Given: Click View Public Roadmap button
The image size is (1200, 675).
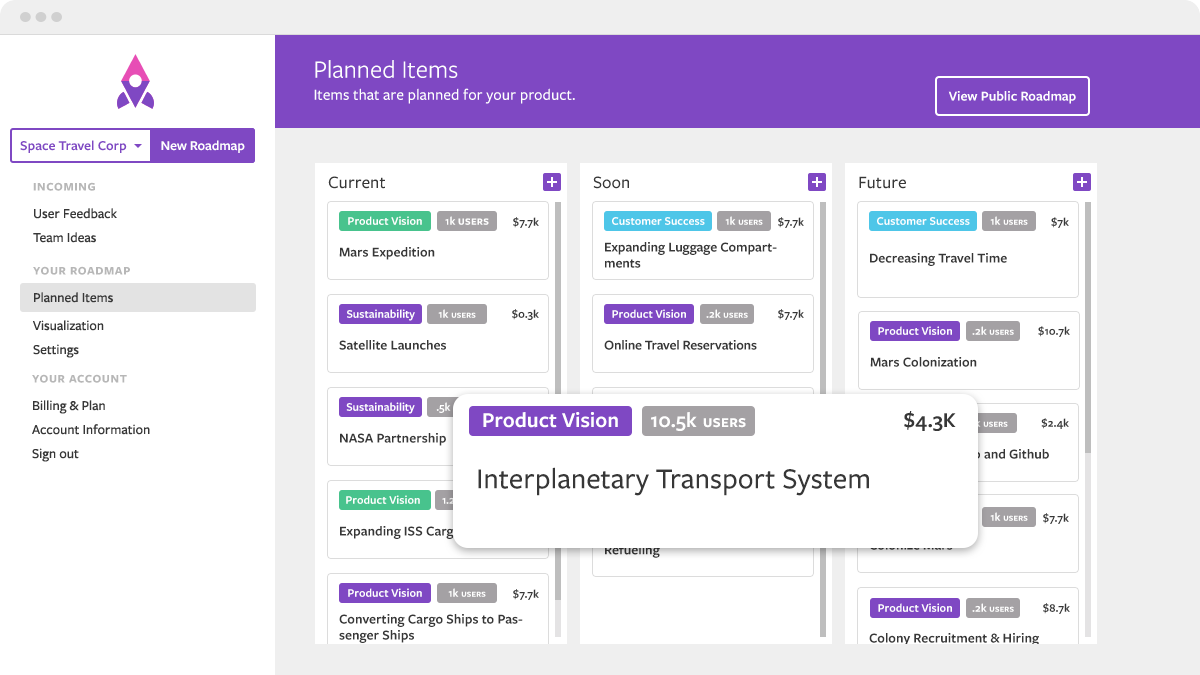Looking at the screenshot, I should pos(1012,96).
